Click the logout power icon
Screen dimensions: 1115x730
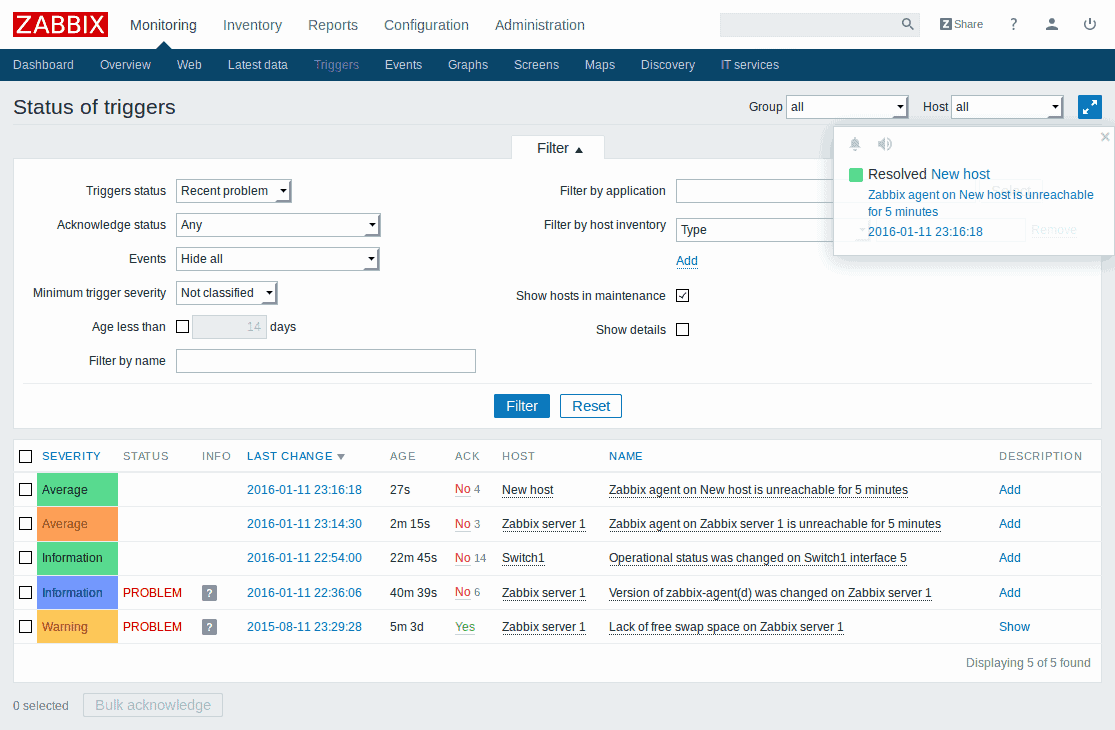tap(1090, 25)
